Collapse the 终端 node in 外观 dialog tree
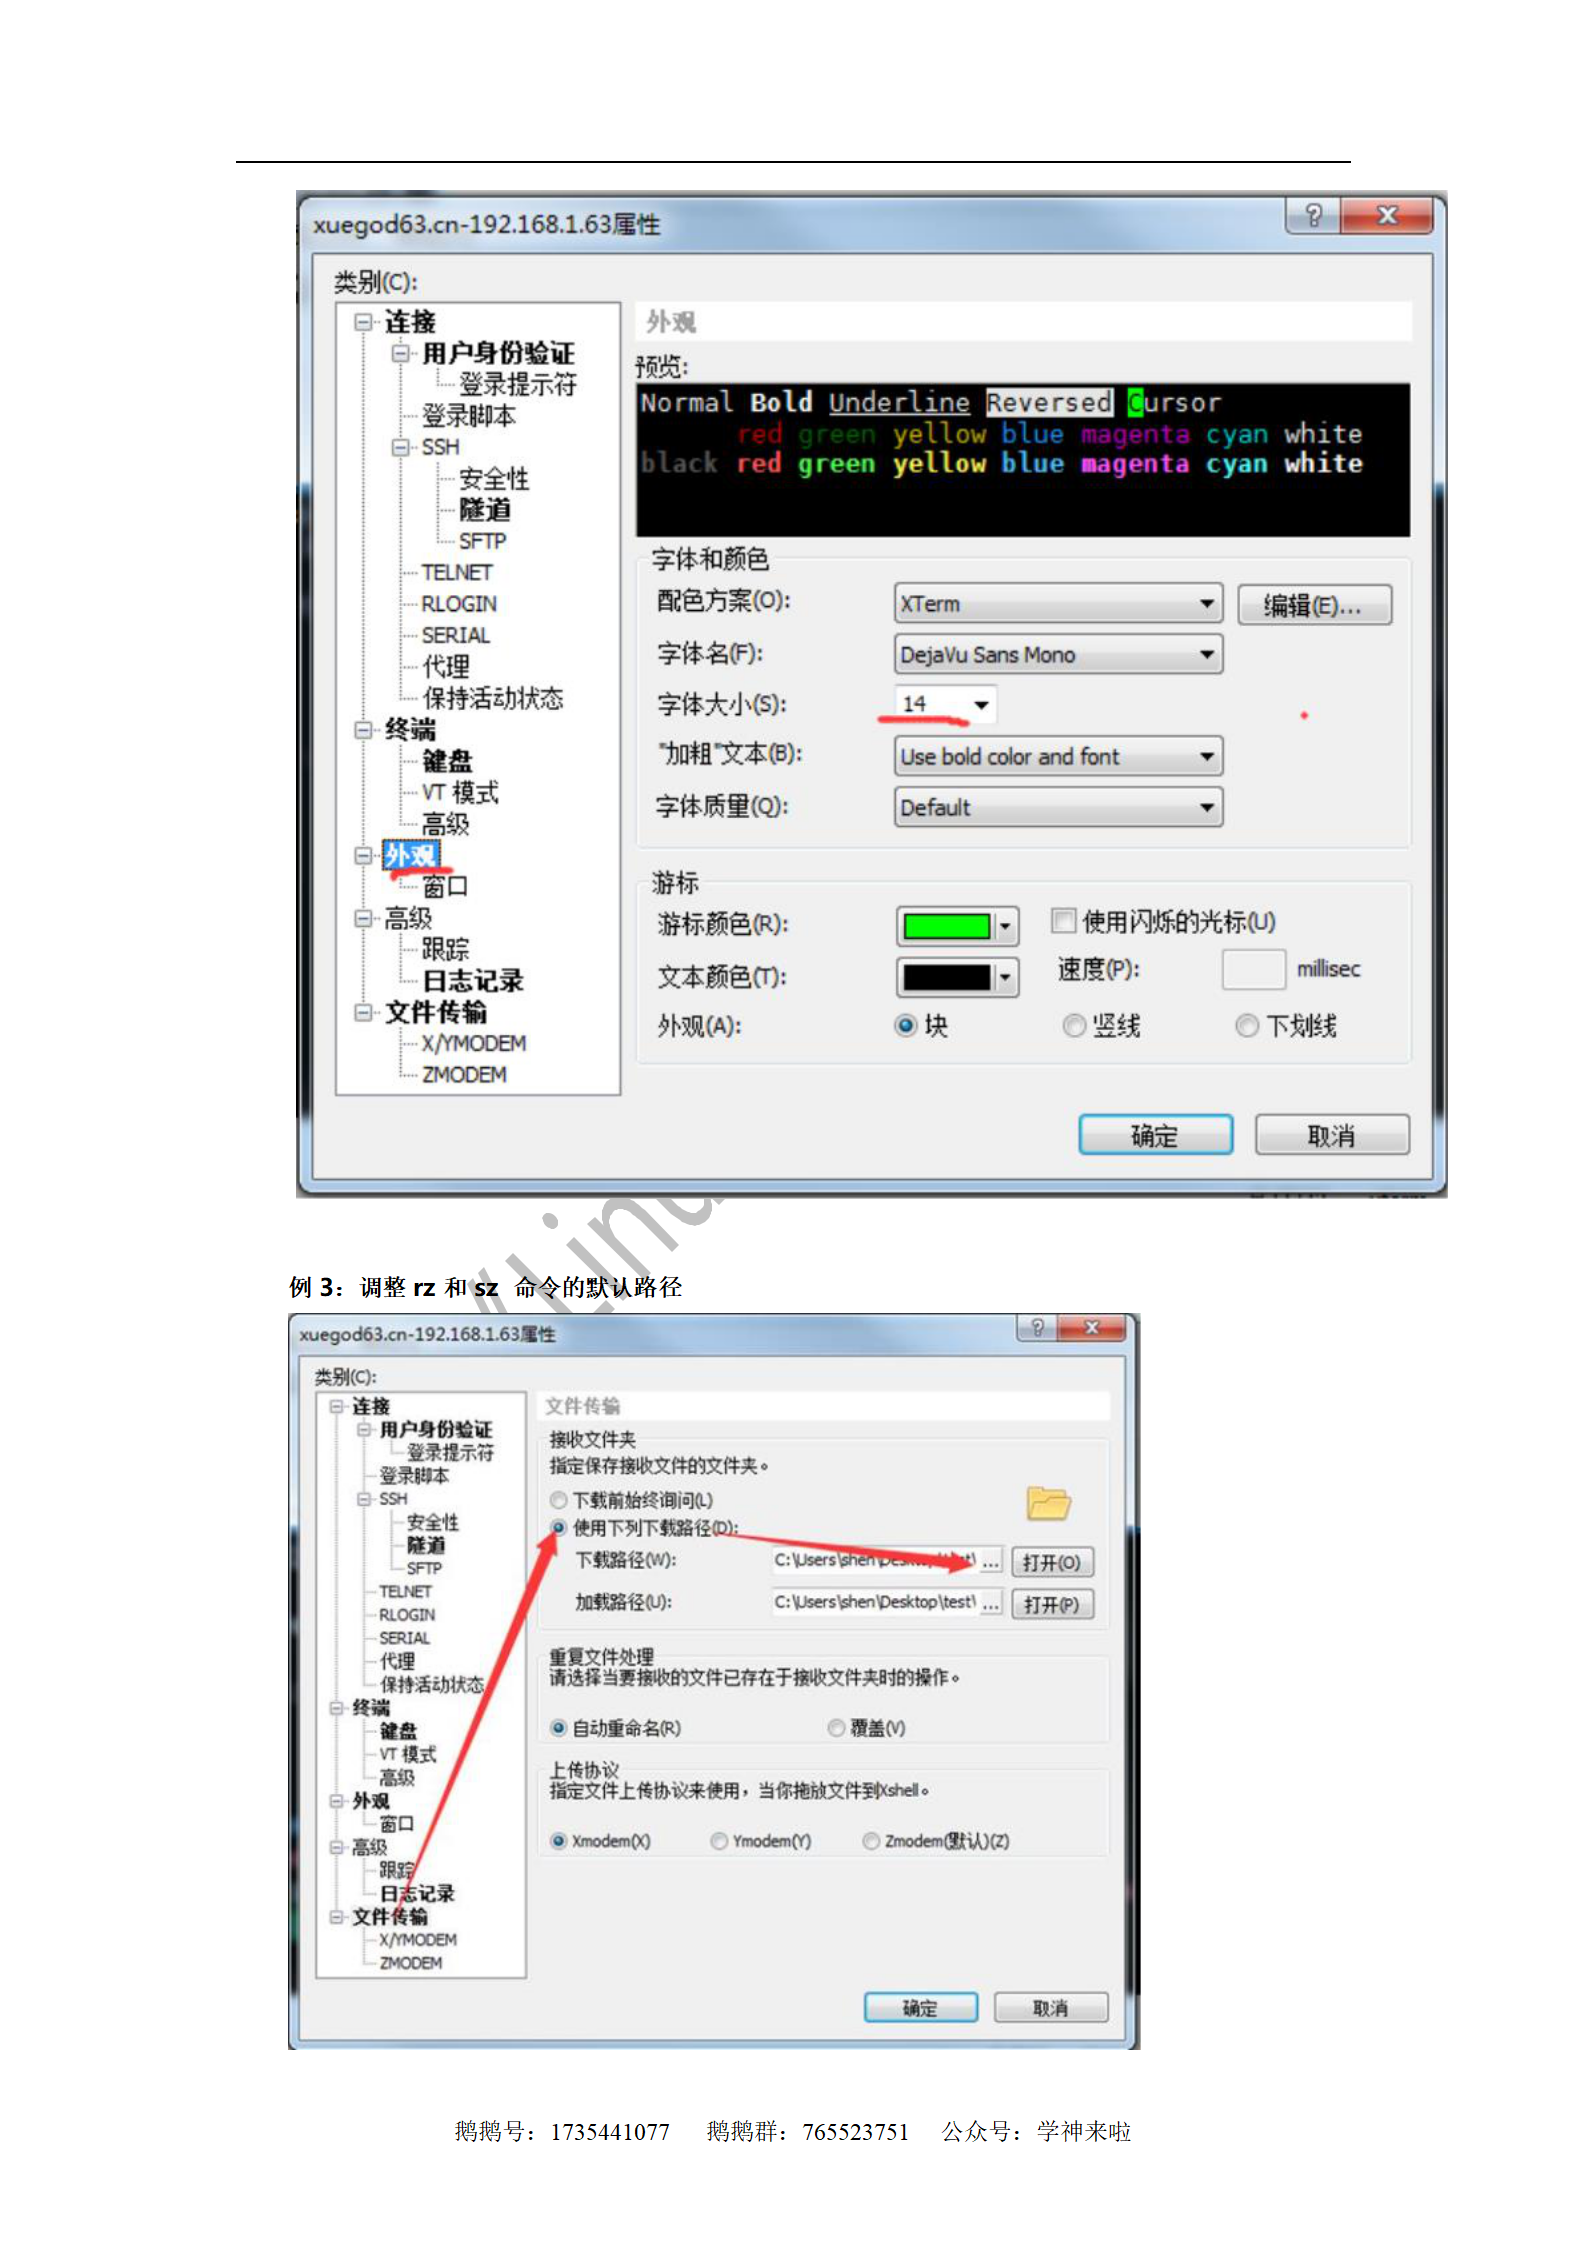Screen dimensions: 1586x2242 point(363,730)
